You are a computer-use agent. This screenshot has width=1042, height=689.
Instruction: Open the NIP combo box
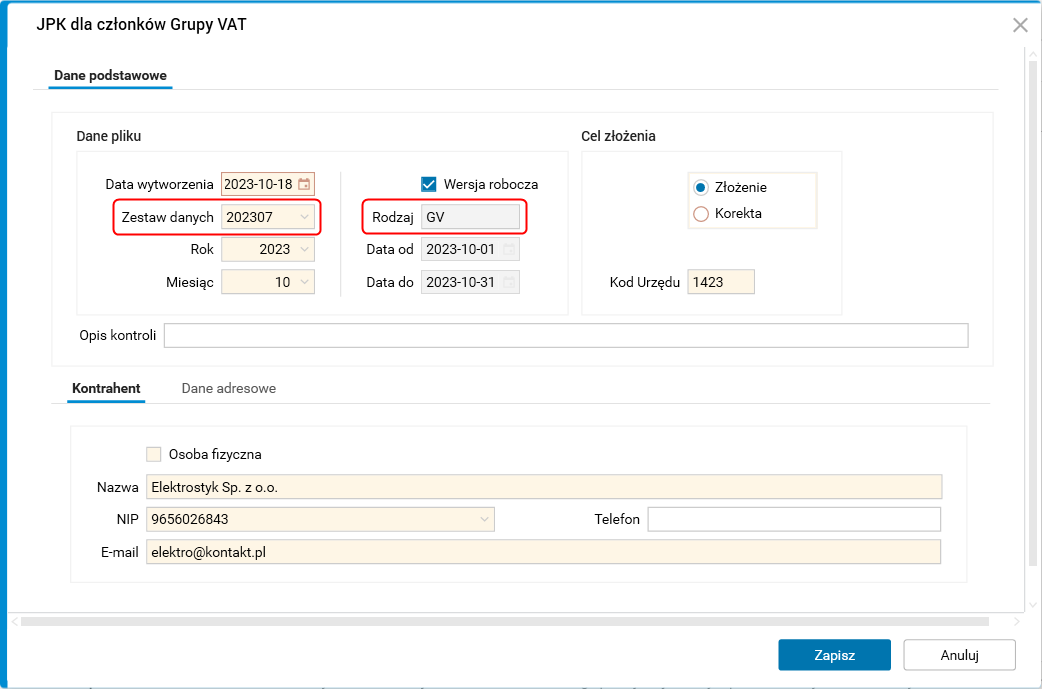[x=484, y=519]
